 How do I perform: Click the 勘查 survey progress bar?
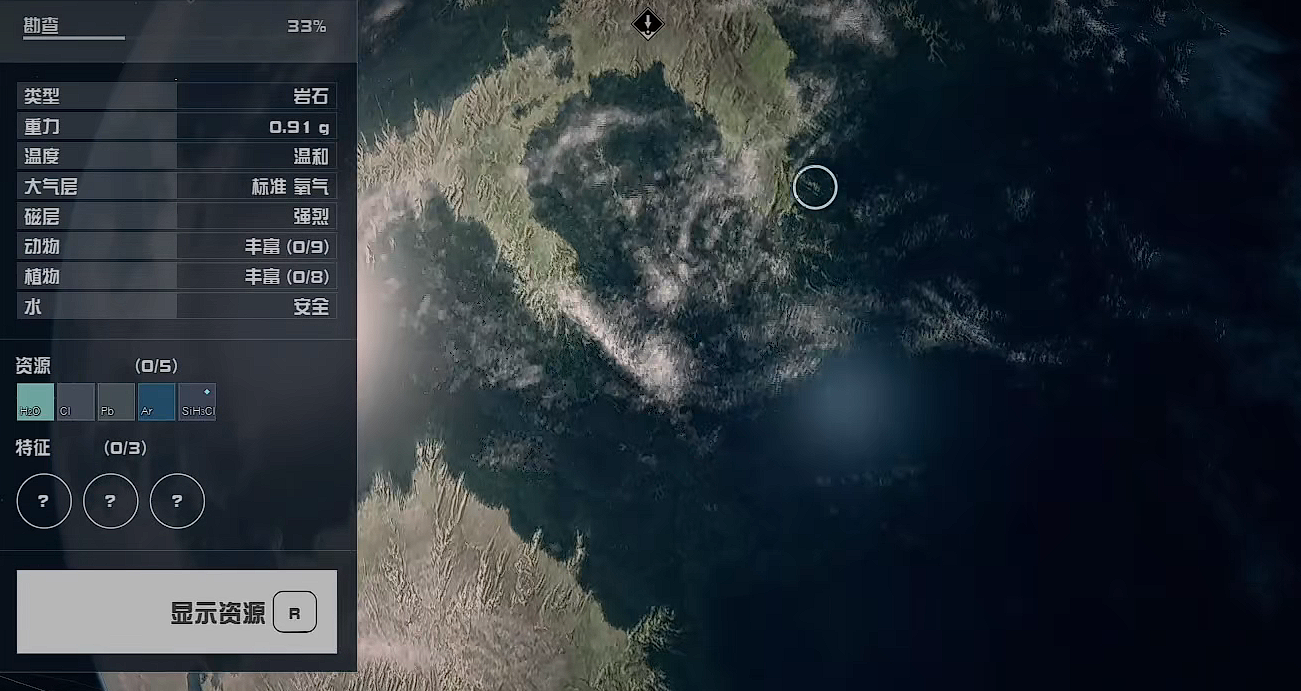point(74,38)
